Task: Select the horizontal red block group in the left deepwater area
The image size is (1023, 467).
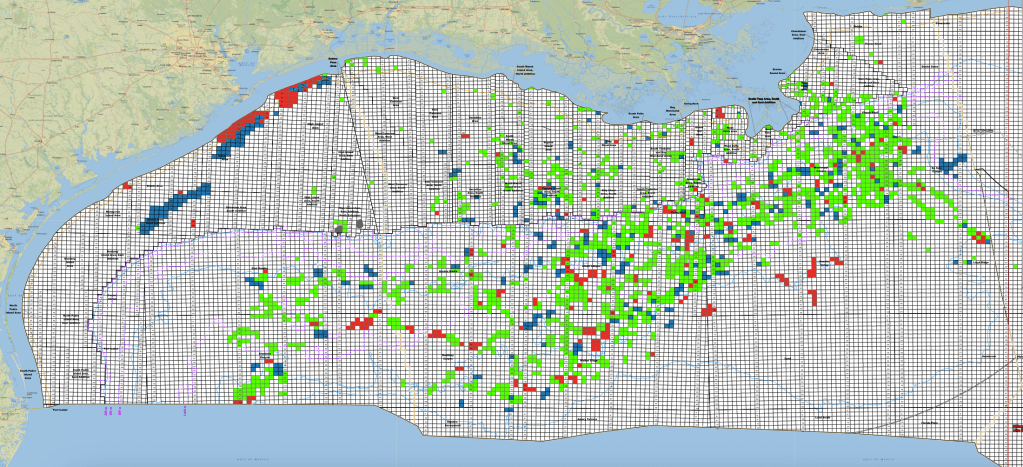Action: coord(366,321)
